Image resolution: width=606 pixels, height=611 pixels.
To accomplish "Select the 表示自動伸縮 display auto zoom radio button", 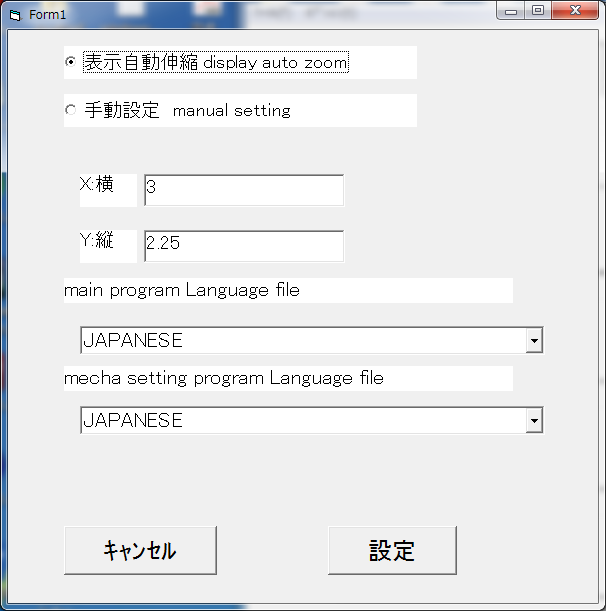I will (70, 62).
